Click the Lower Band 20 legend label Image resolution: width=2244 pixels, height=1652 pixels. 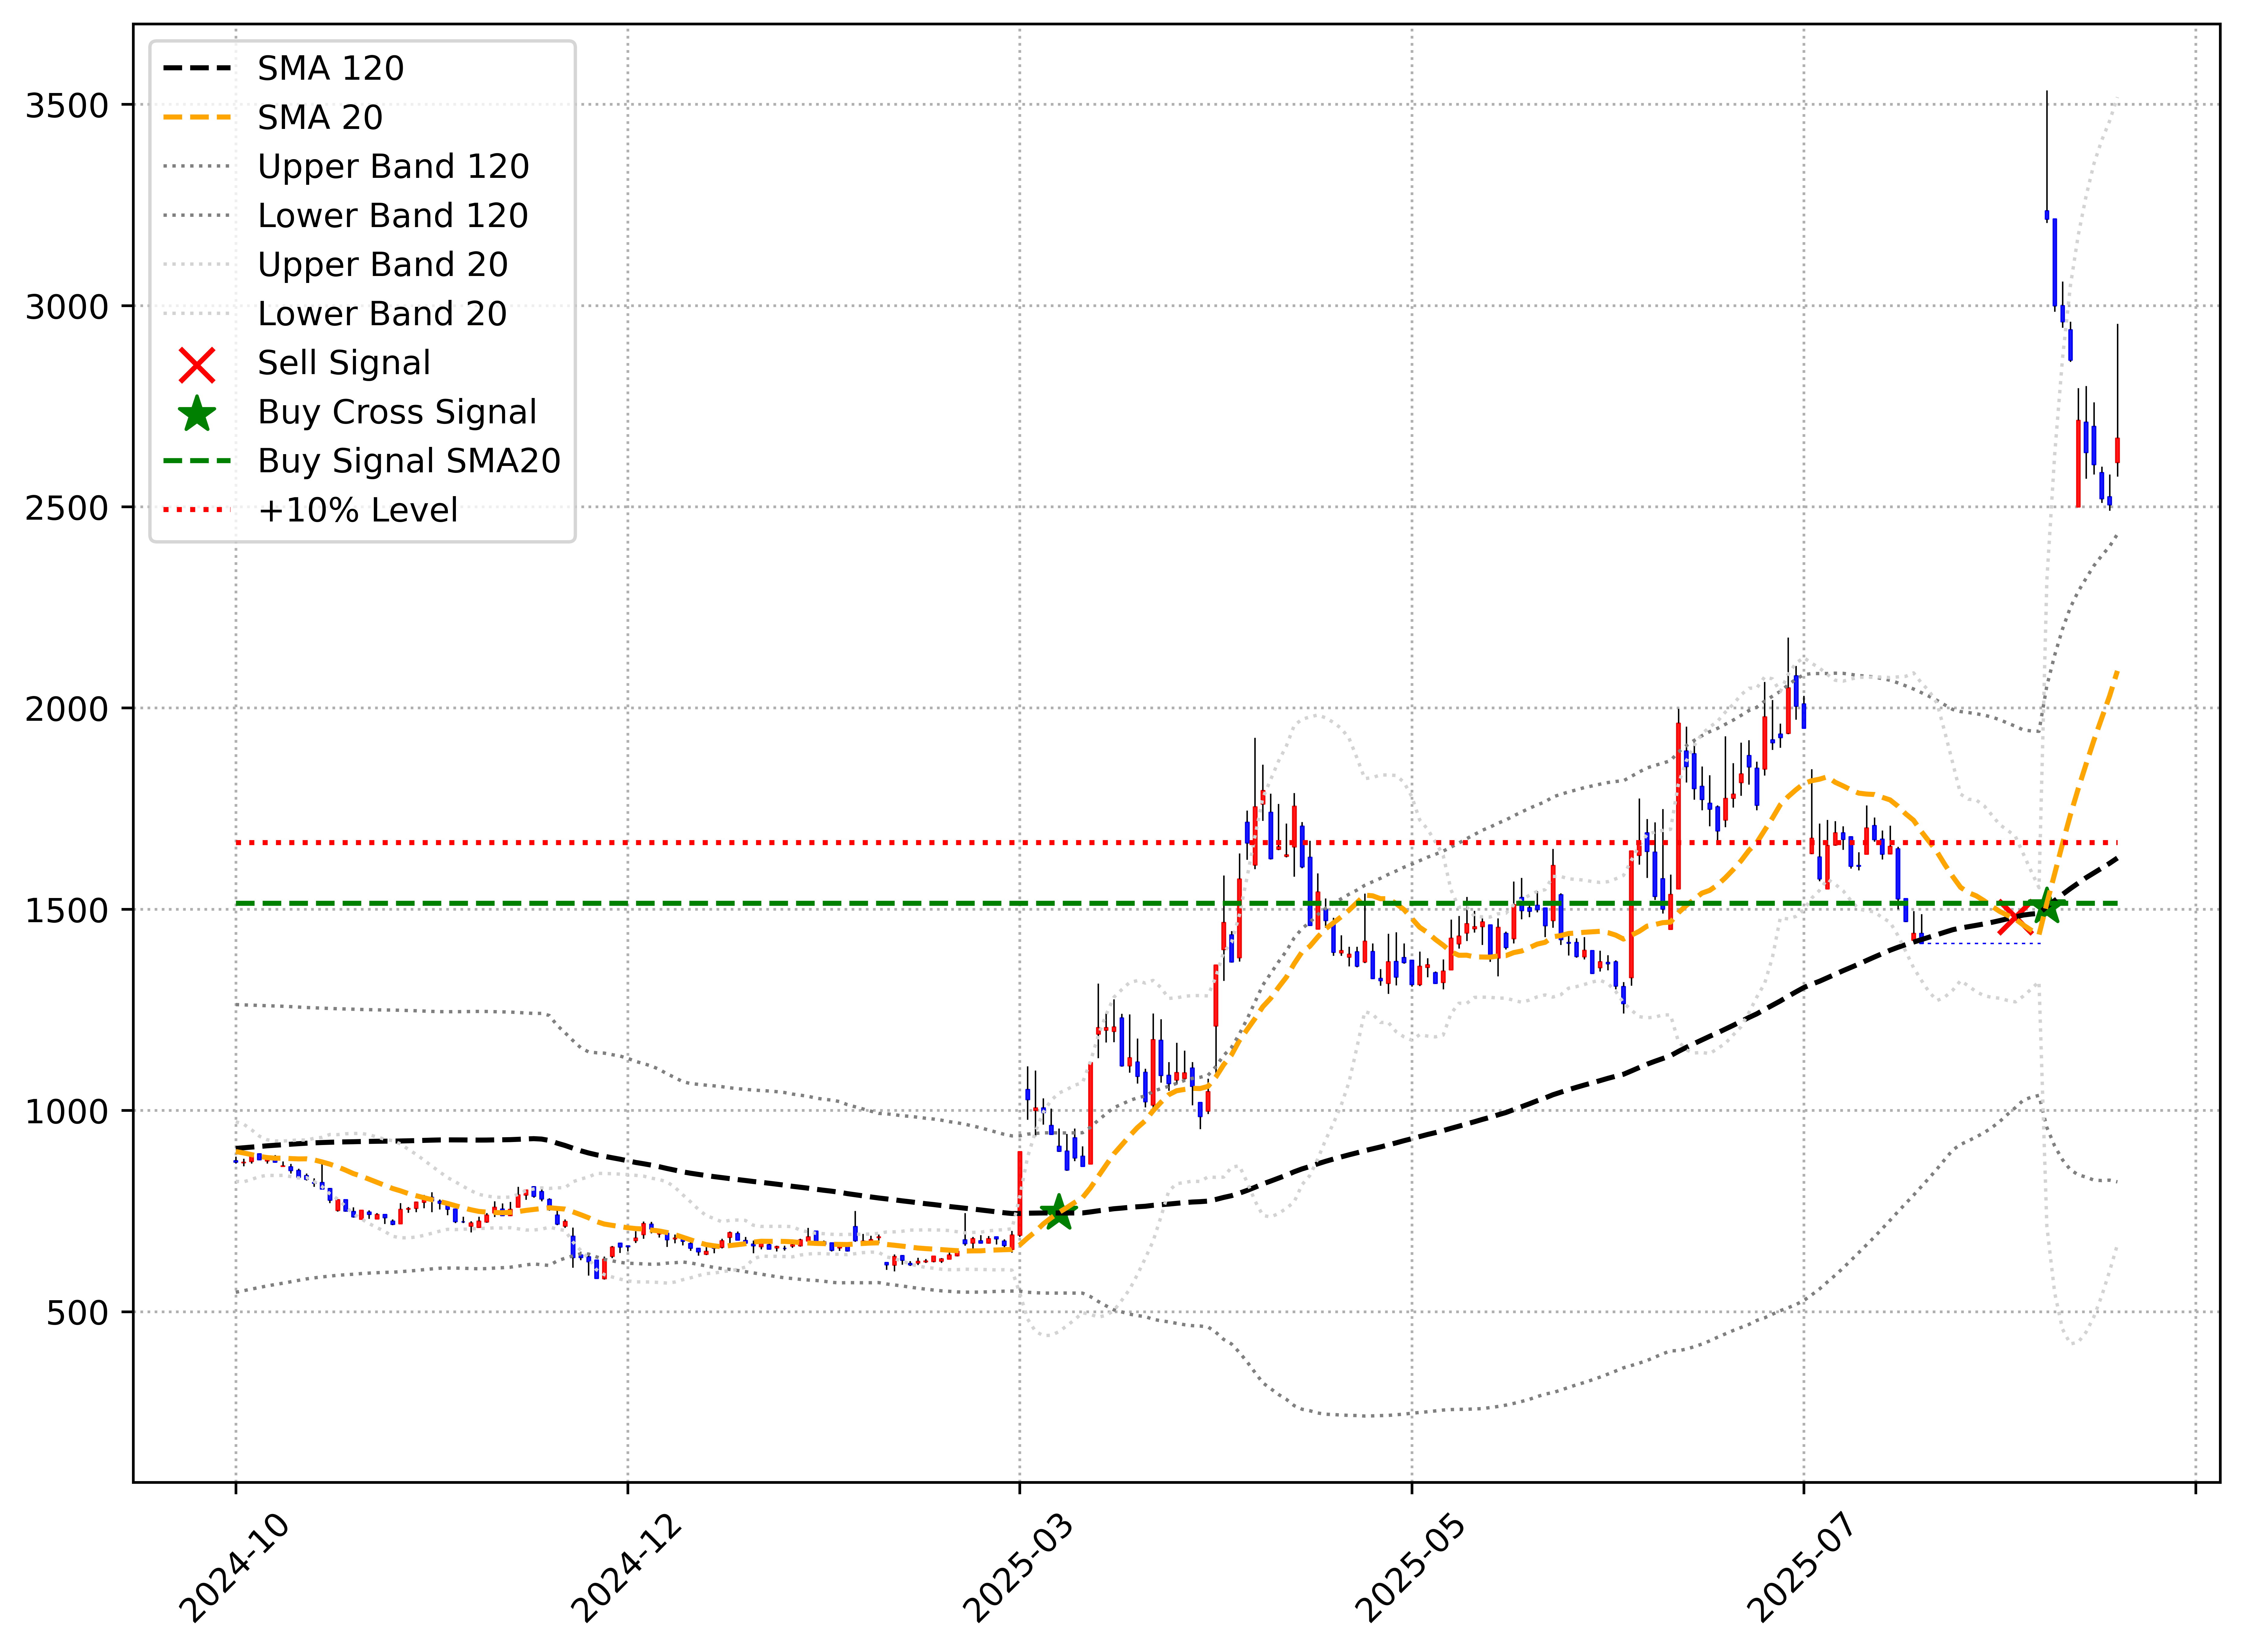pyautogui.click(x=382, y=314)
